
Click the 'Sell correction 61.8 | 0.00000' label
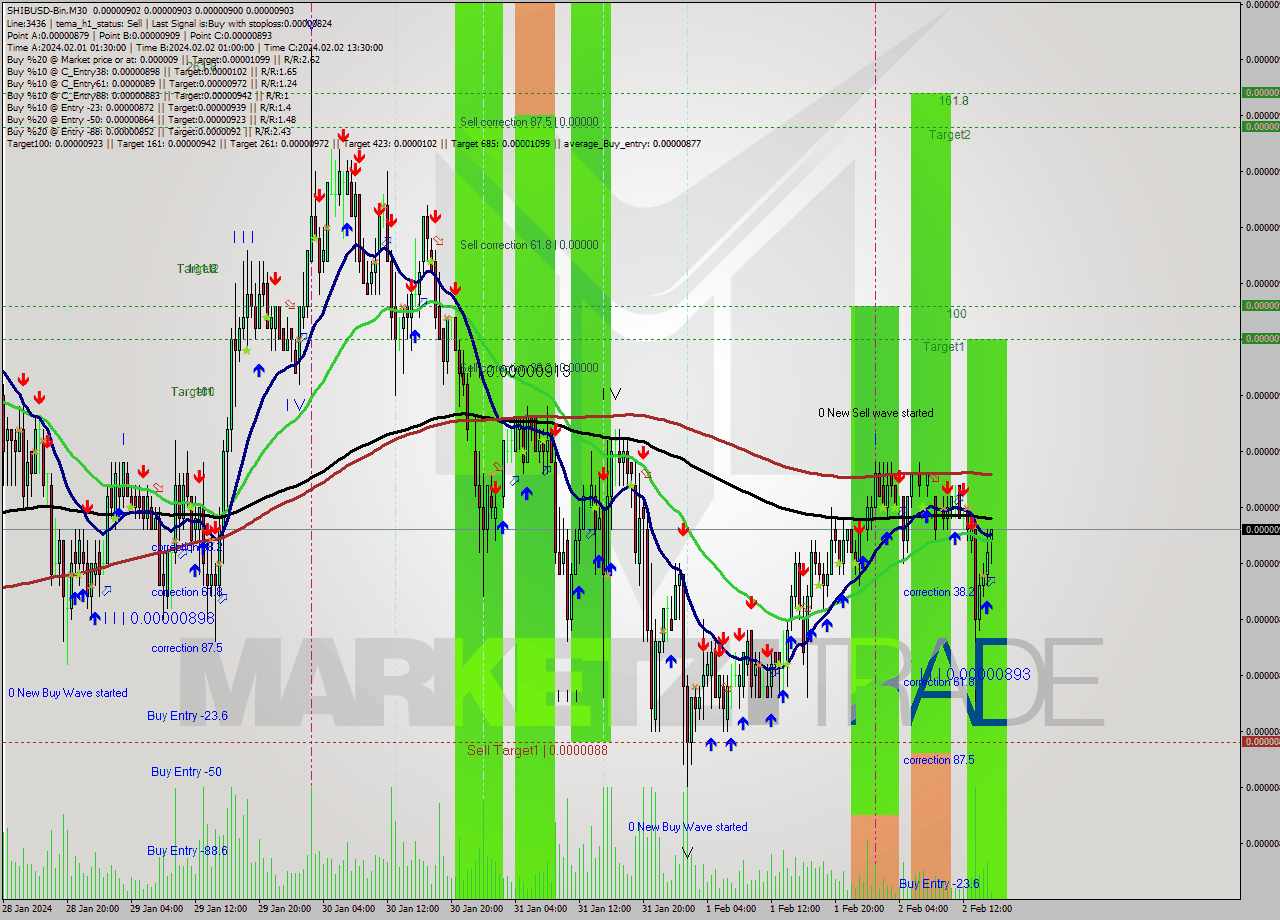point(529,245)
